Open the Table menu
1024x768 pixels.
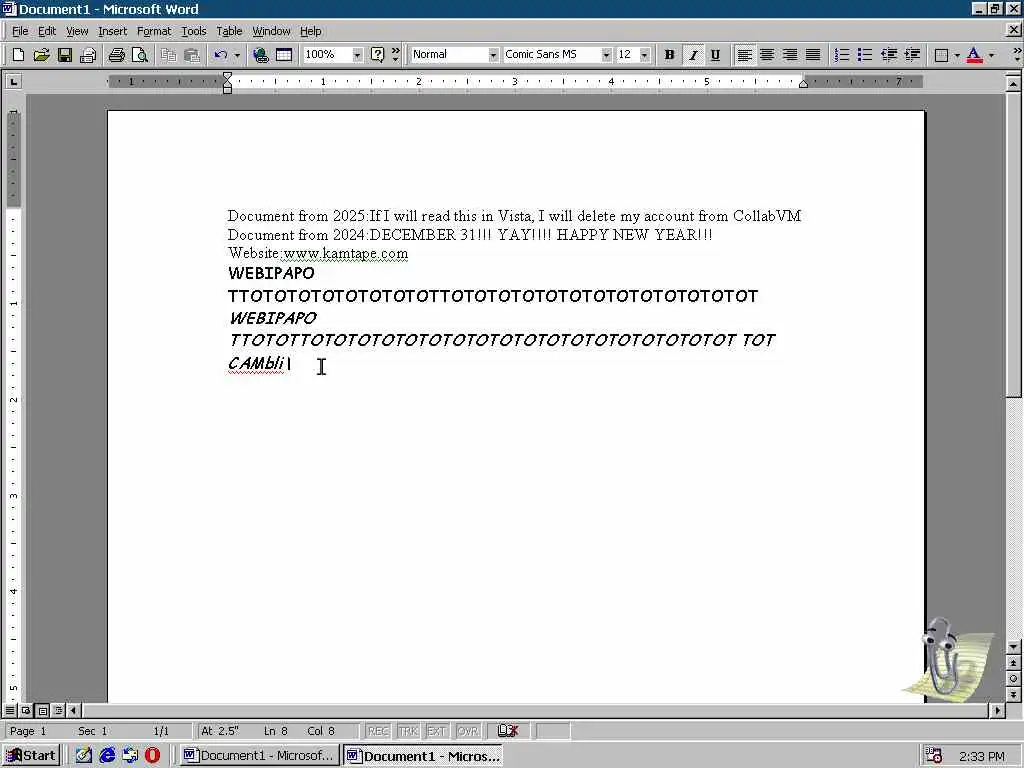[x=229, y=31]
